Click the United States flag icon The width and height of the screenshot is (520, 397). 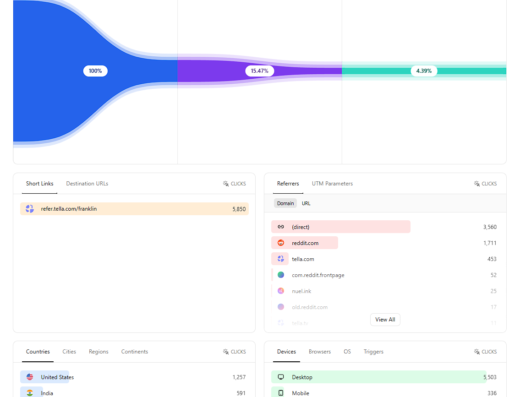(30, 377)
